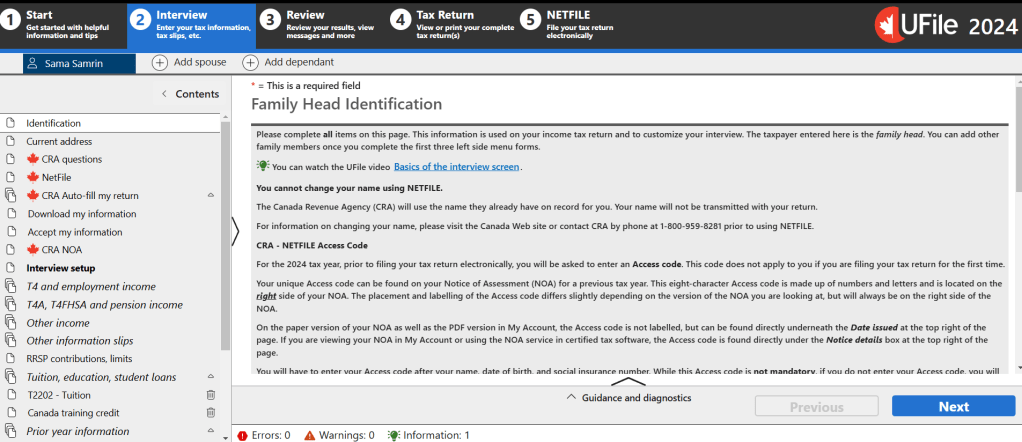Click the Information lightbulb status icon
The image size is (1022, 442).
click(393, 435)
